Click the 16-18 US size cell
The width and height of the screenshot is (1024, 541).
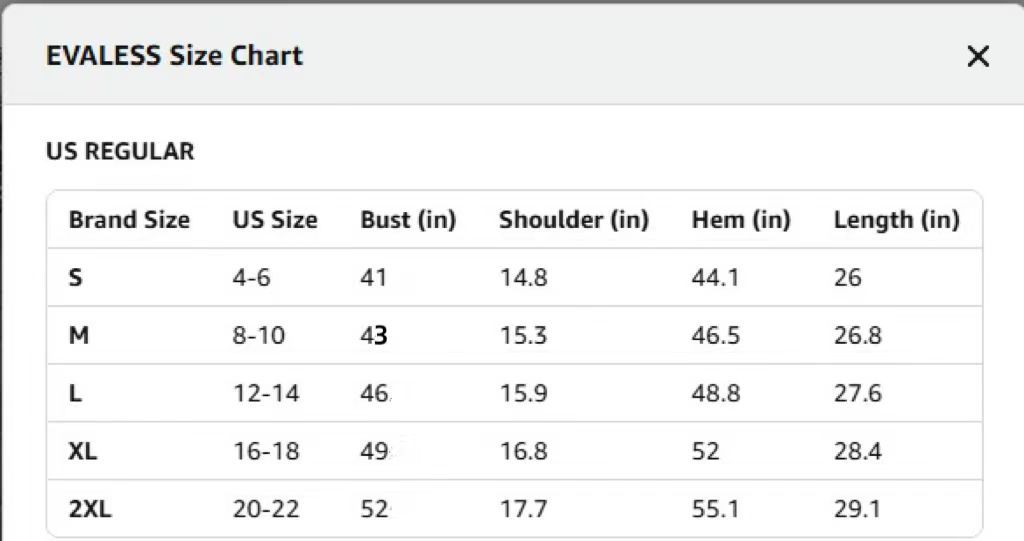[x=266, y=451]
